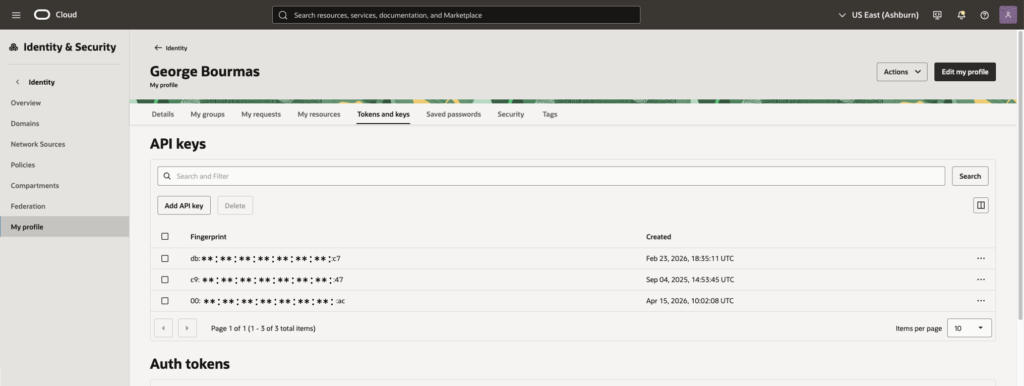Select My profile in the sidebar
The width and height of the screenshot is (1024, 386).
(x=64, y=227)
